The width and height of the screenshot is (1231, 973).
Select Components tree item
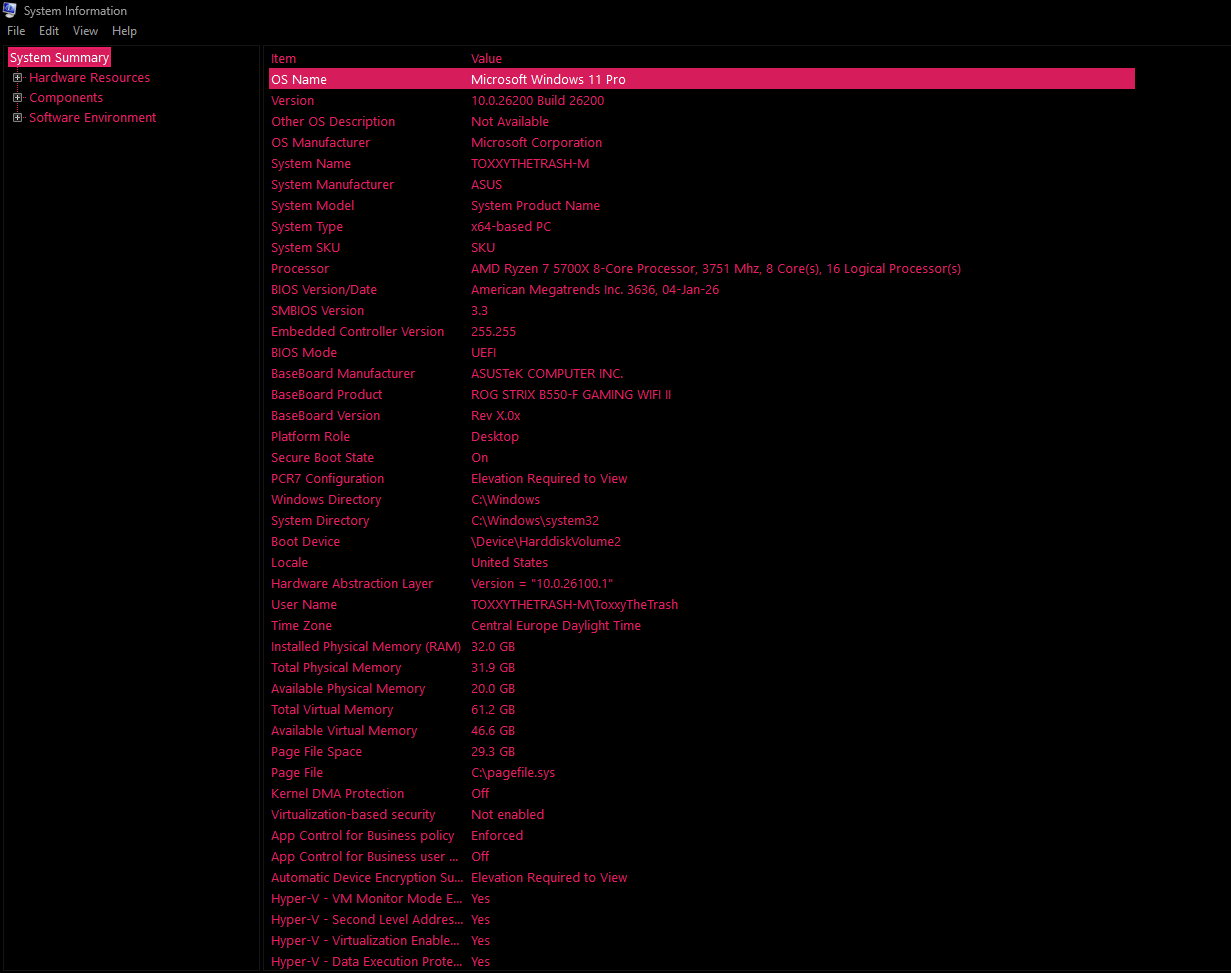coord(66,98)
